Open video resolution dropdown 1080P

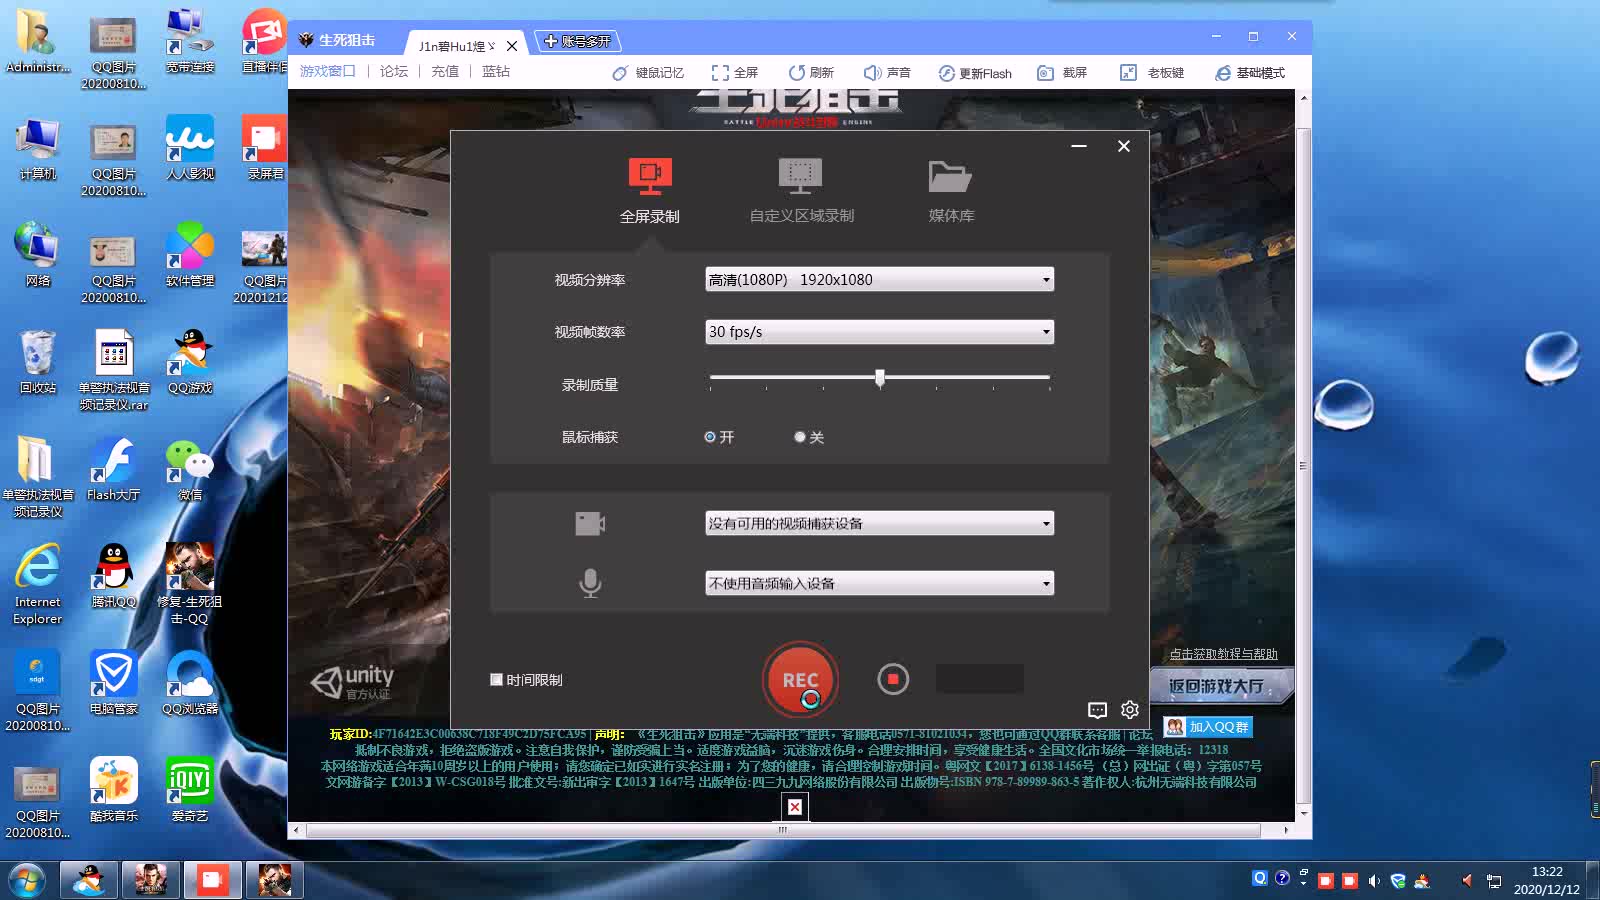point(880,279)
